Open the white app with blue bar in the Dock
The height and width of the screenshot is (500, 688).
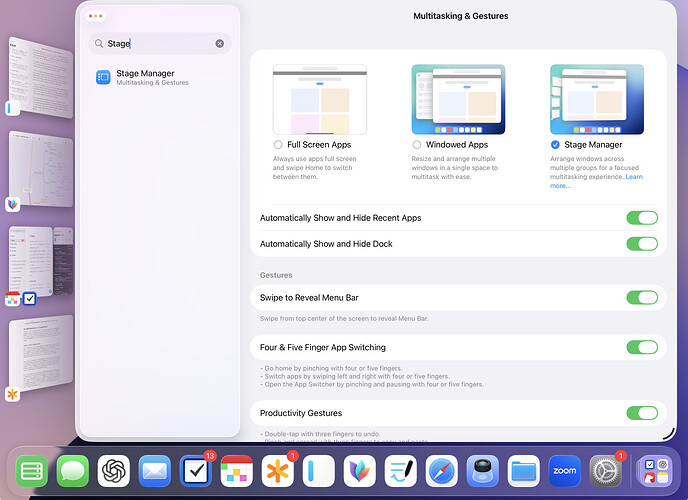[319, 471]
